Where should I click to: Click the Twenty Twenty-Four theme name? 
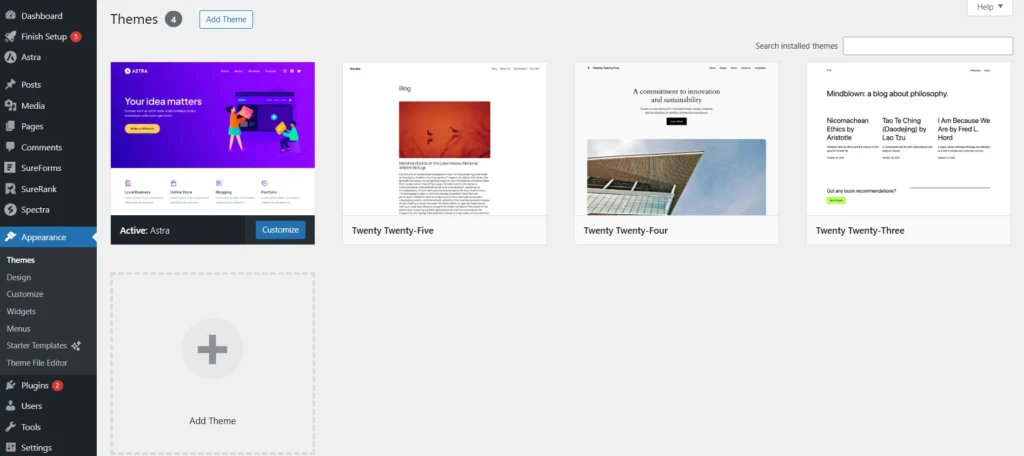[626, 231]
